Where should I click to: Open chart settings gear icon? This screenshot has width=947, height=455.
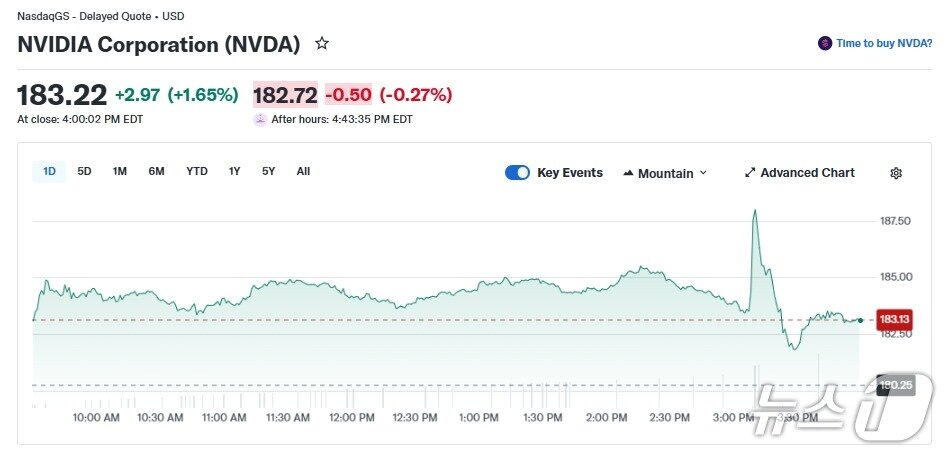[896, 173]
